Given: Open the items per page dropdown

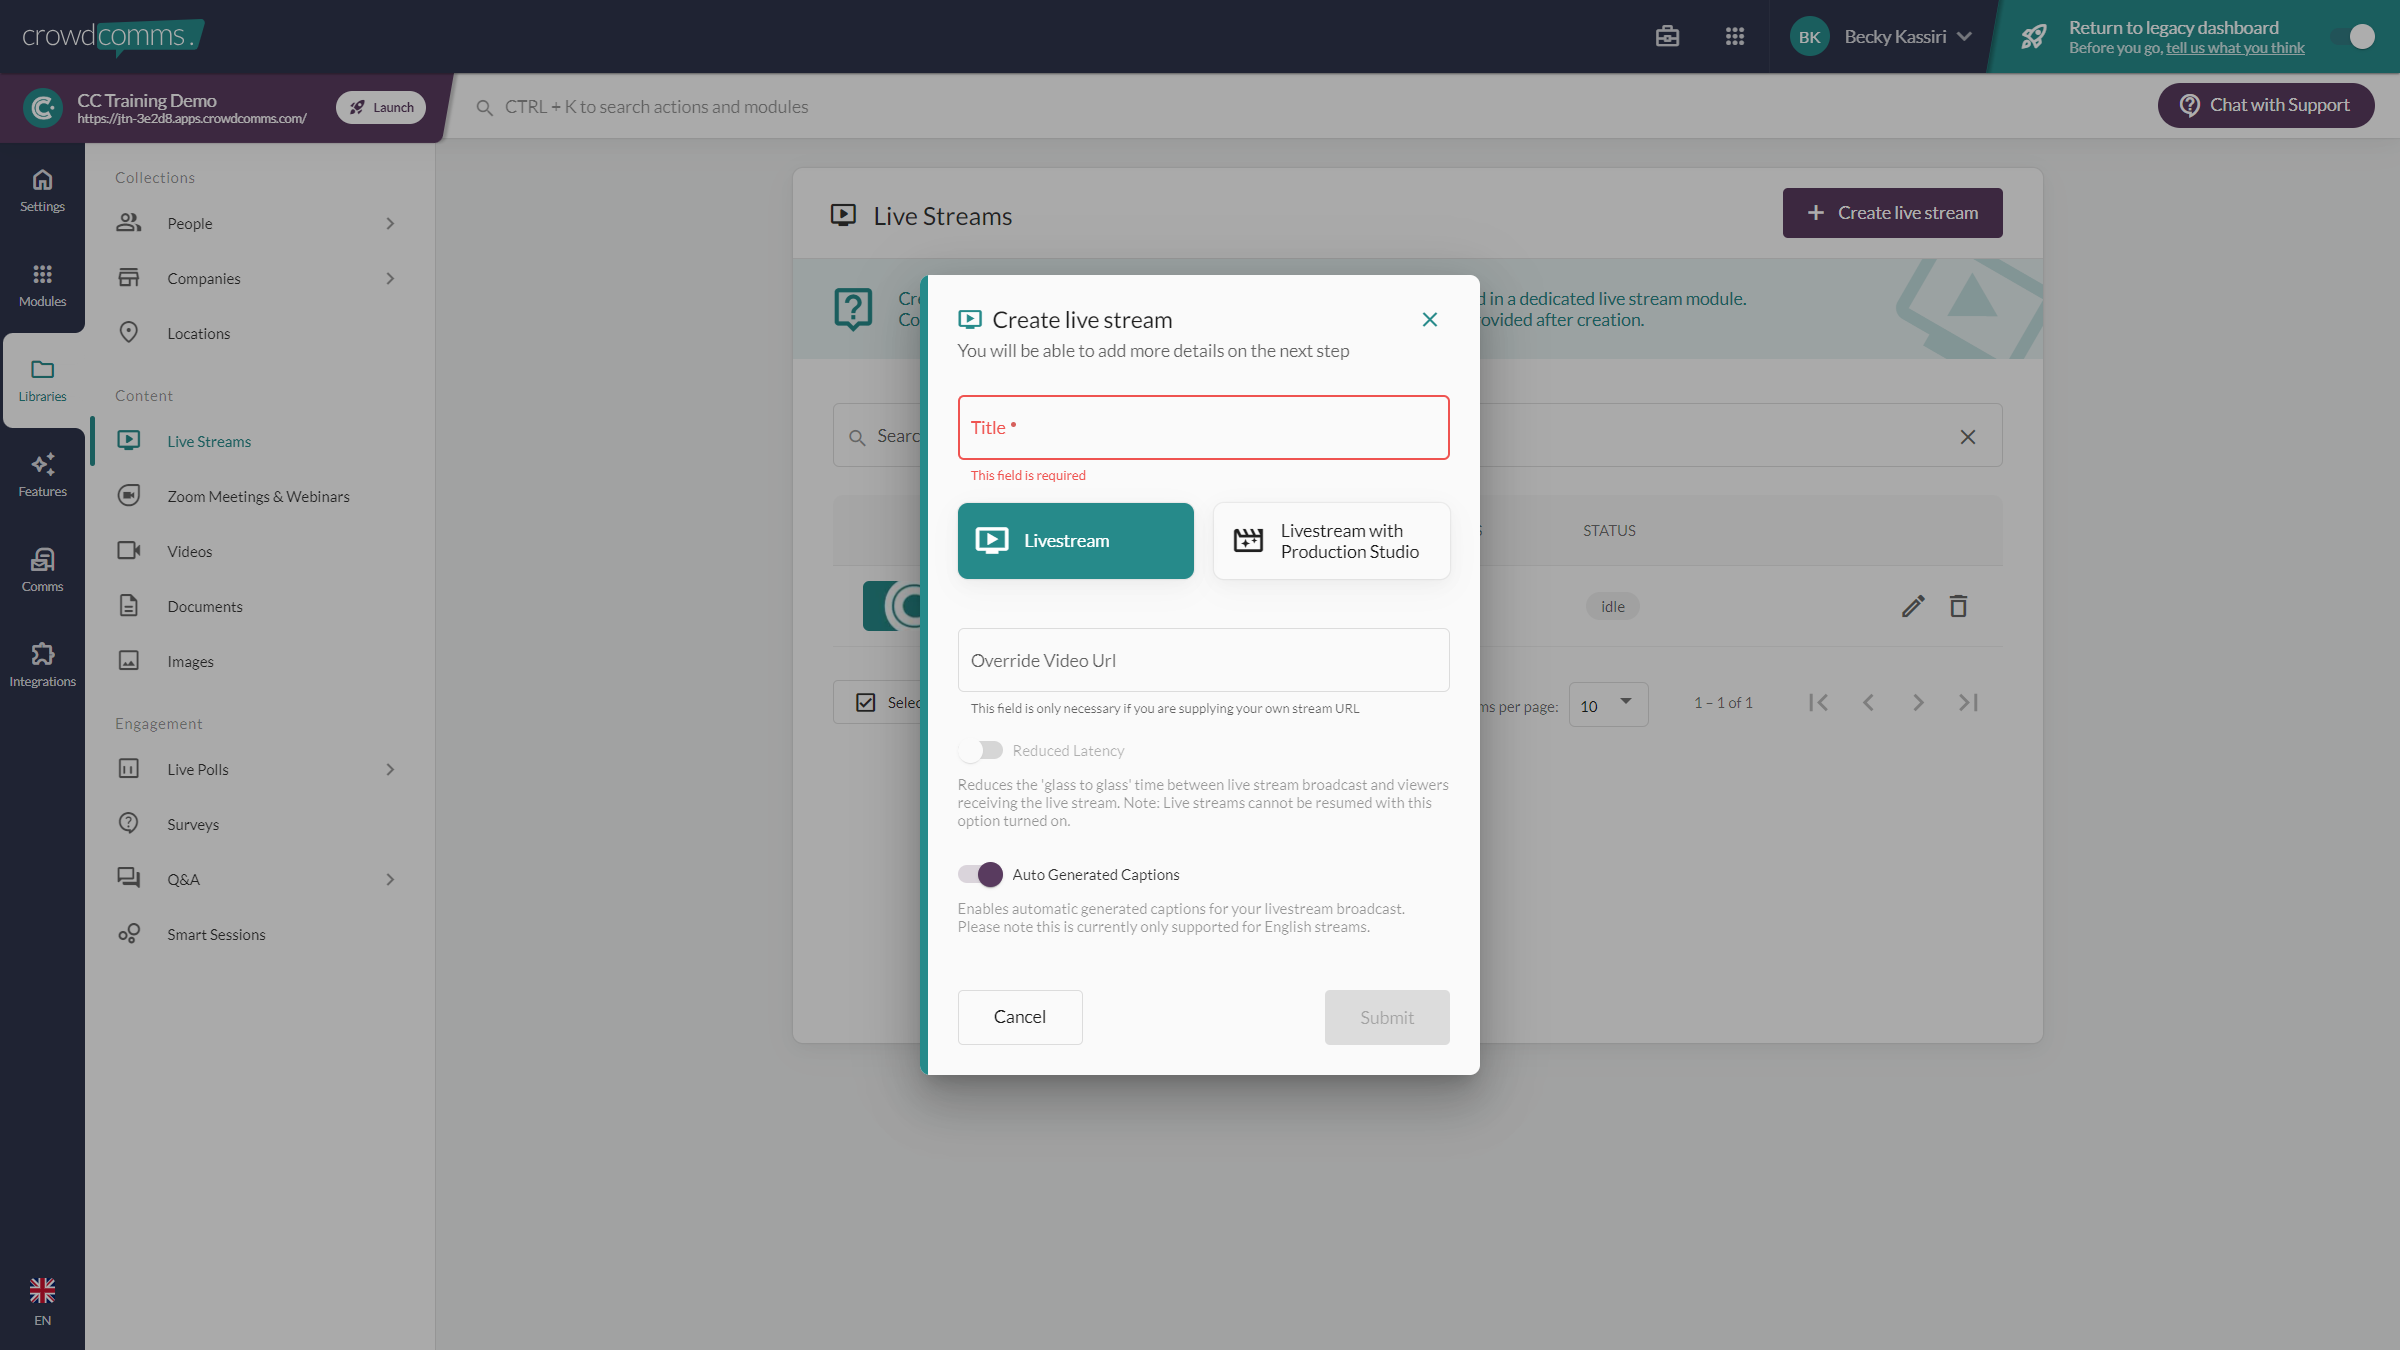Looking at the screenshot, I should click(x=1608, y=705).
